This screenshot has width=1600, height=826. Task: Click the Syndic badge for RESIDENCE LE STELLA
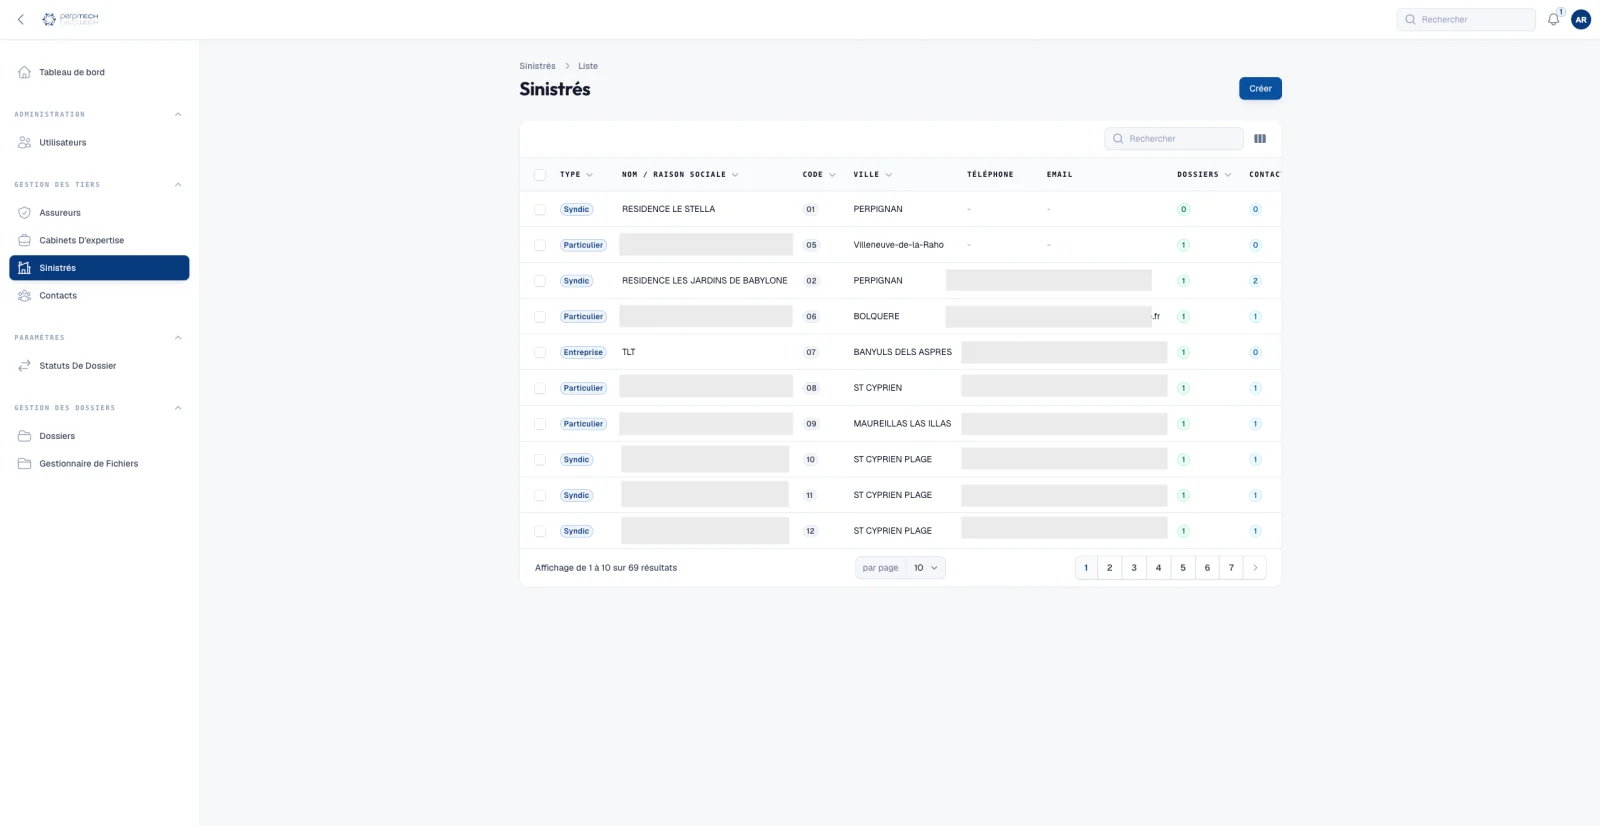click(576, 209)
